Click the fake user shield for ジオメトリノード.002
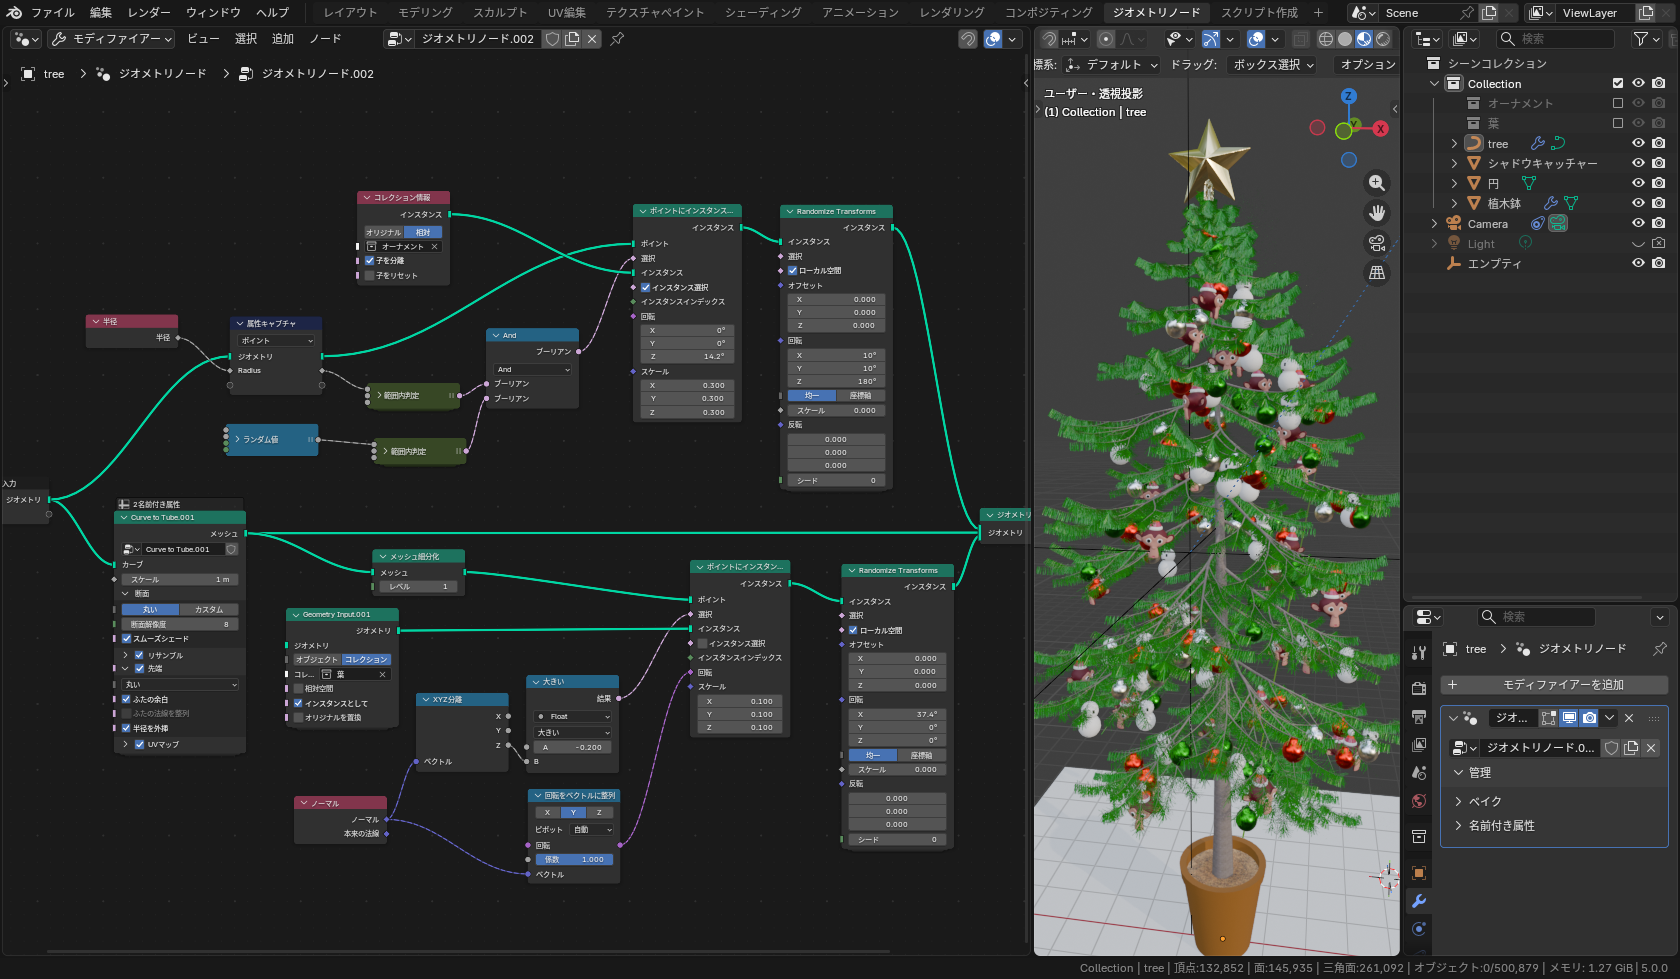 click(552, 39)
